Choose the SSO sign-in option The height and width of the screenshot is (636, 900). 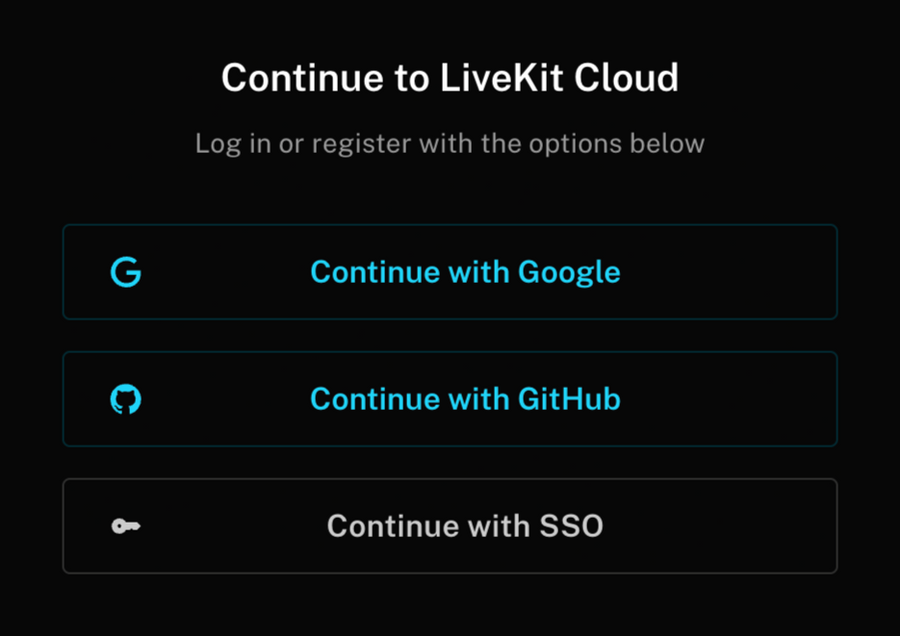(x=450, y=526)
